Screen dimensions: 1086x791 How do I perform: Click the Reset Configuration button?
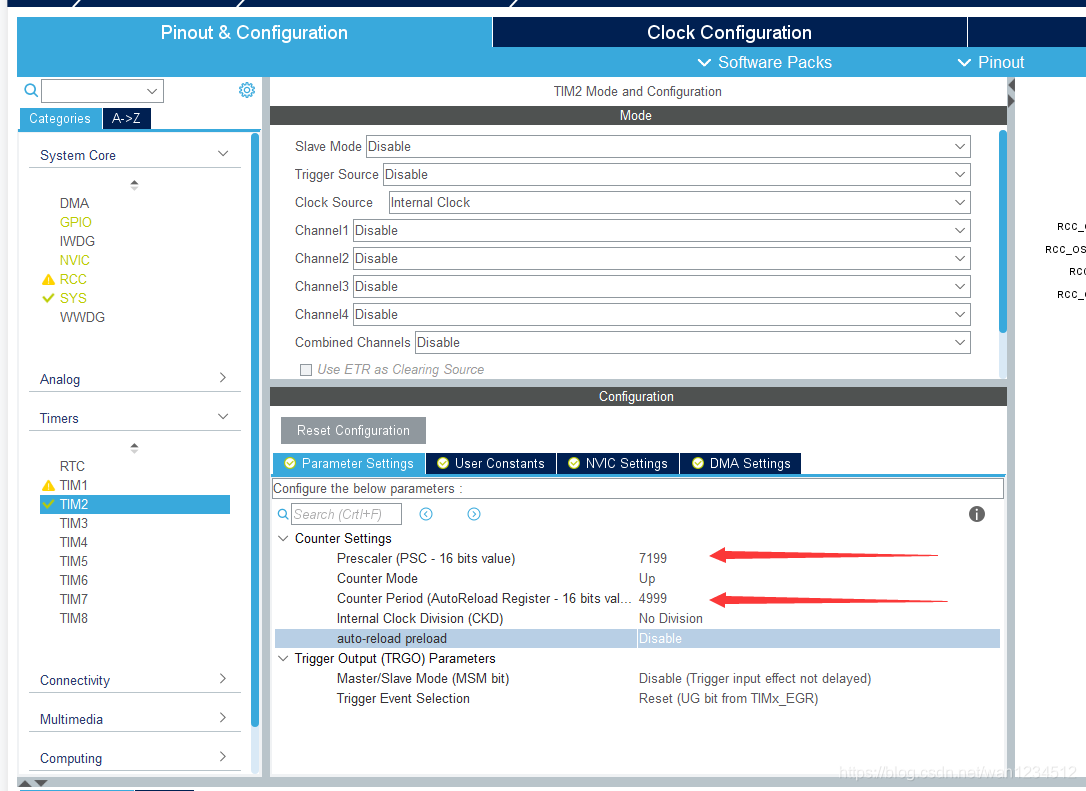pyautogui.click(x=353, y=431)
